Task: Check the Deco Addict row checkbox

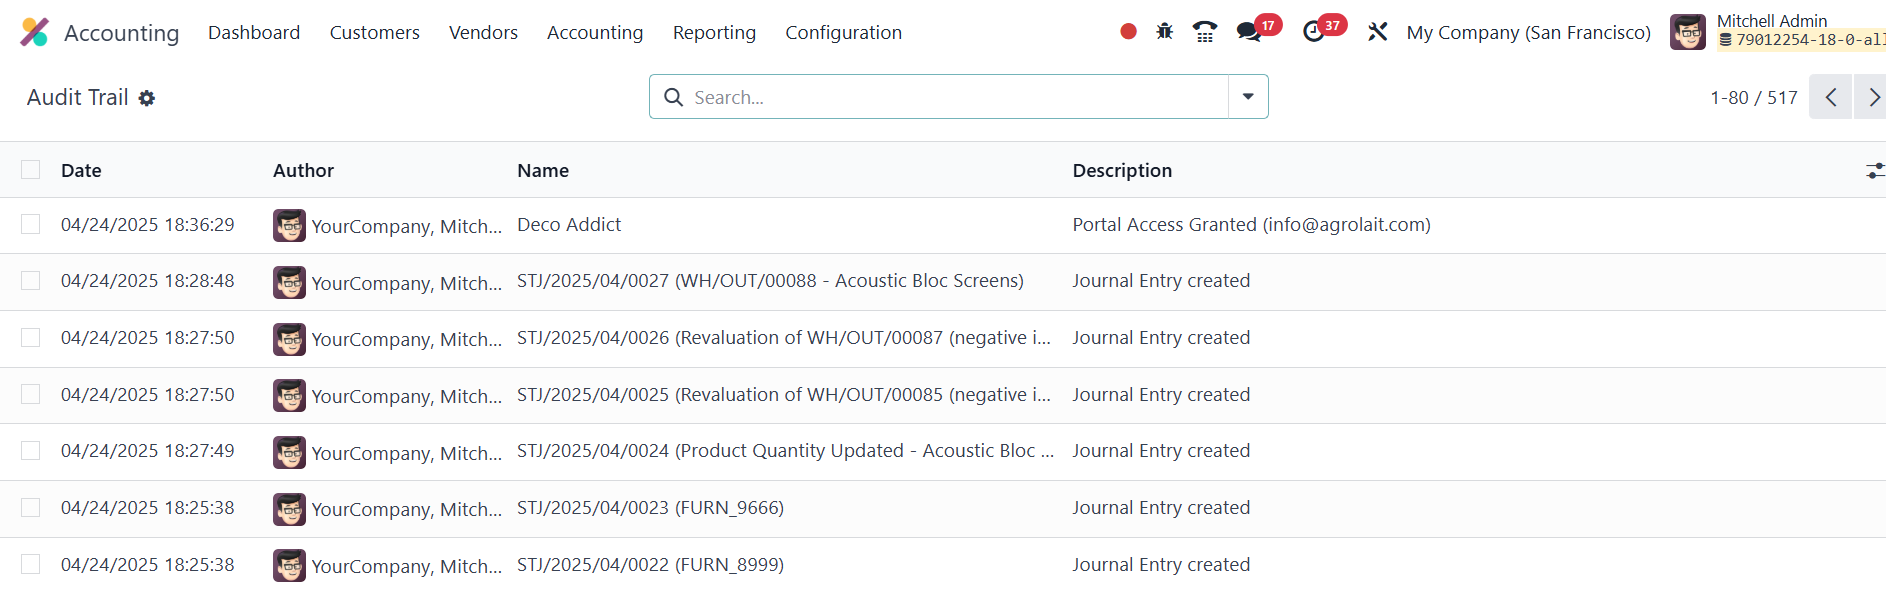Action: (x=31, y=225)
